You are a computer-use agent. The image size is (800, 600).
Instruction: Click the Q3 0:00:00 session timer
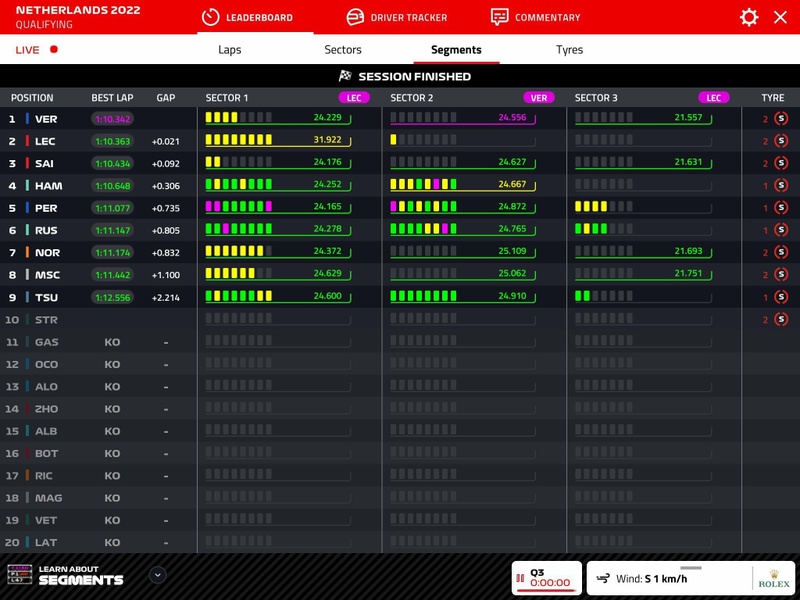point(550,583)
